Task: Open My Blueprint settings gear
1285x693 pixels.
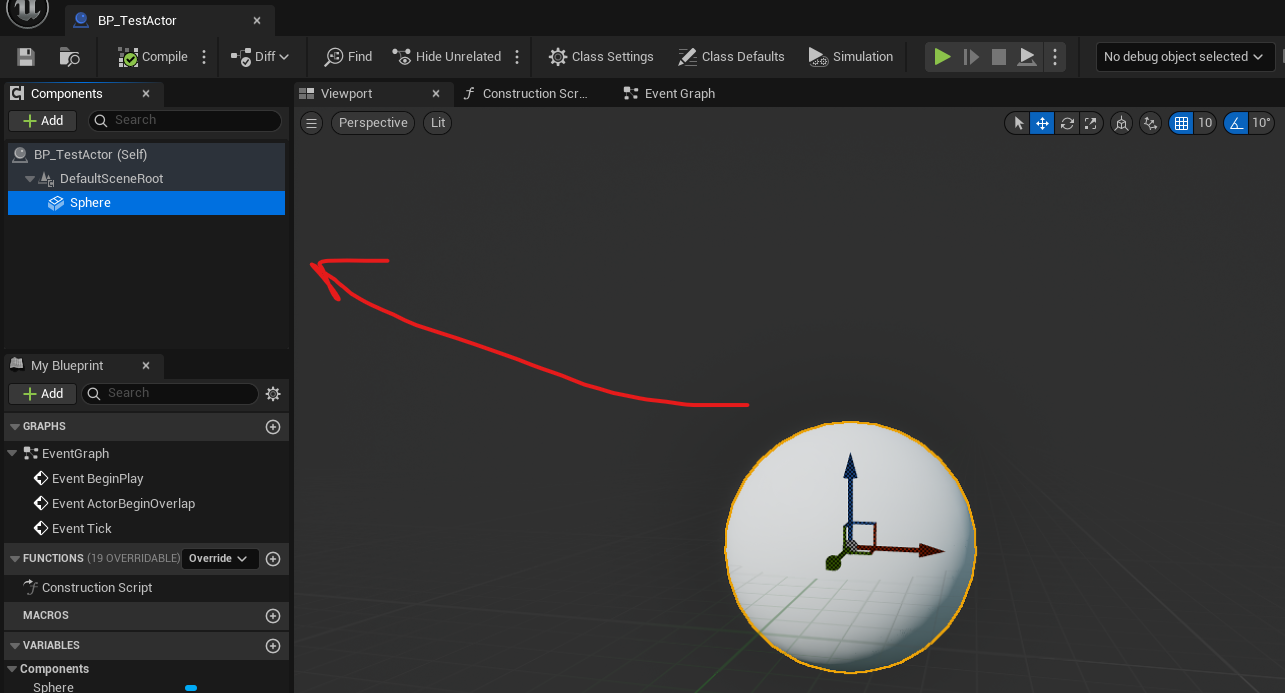Action: pos(273,394)
